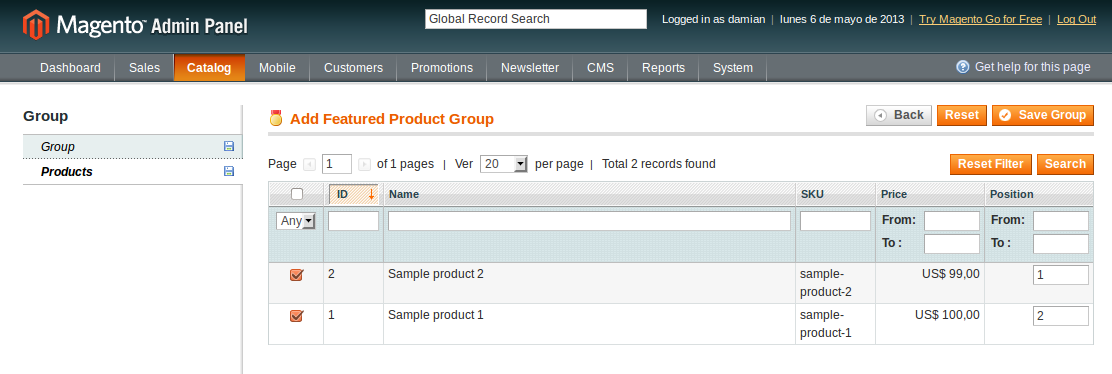Follow the 'Try Magento Go for Free' link
Screen dimensions: 1112x374
(x=980, y=19)
